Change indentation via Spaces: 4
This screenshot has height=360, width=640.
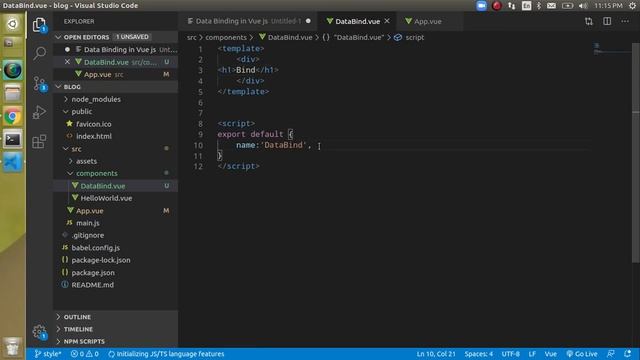point(478,354)
